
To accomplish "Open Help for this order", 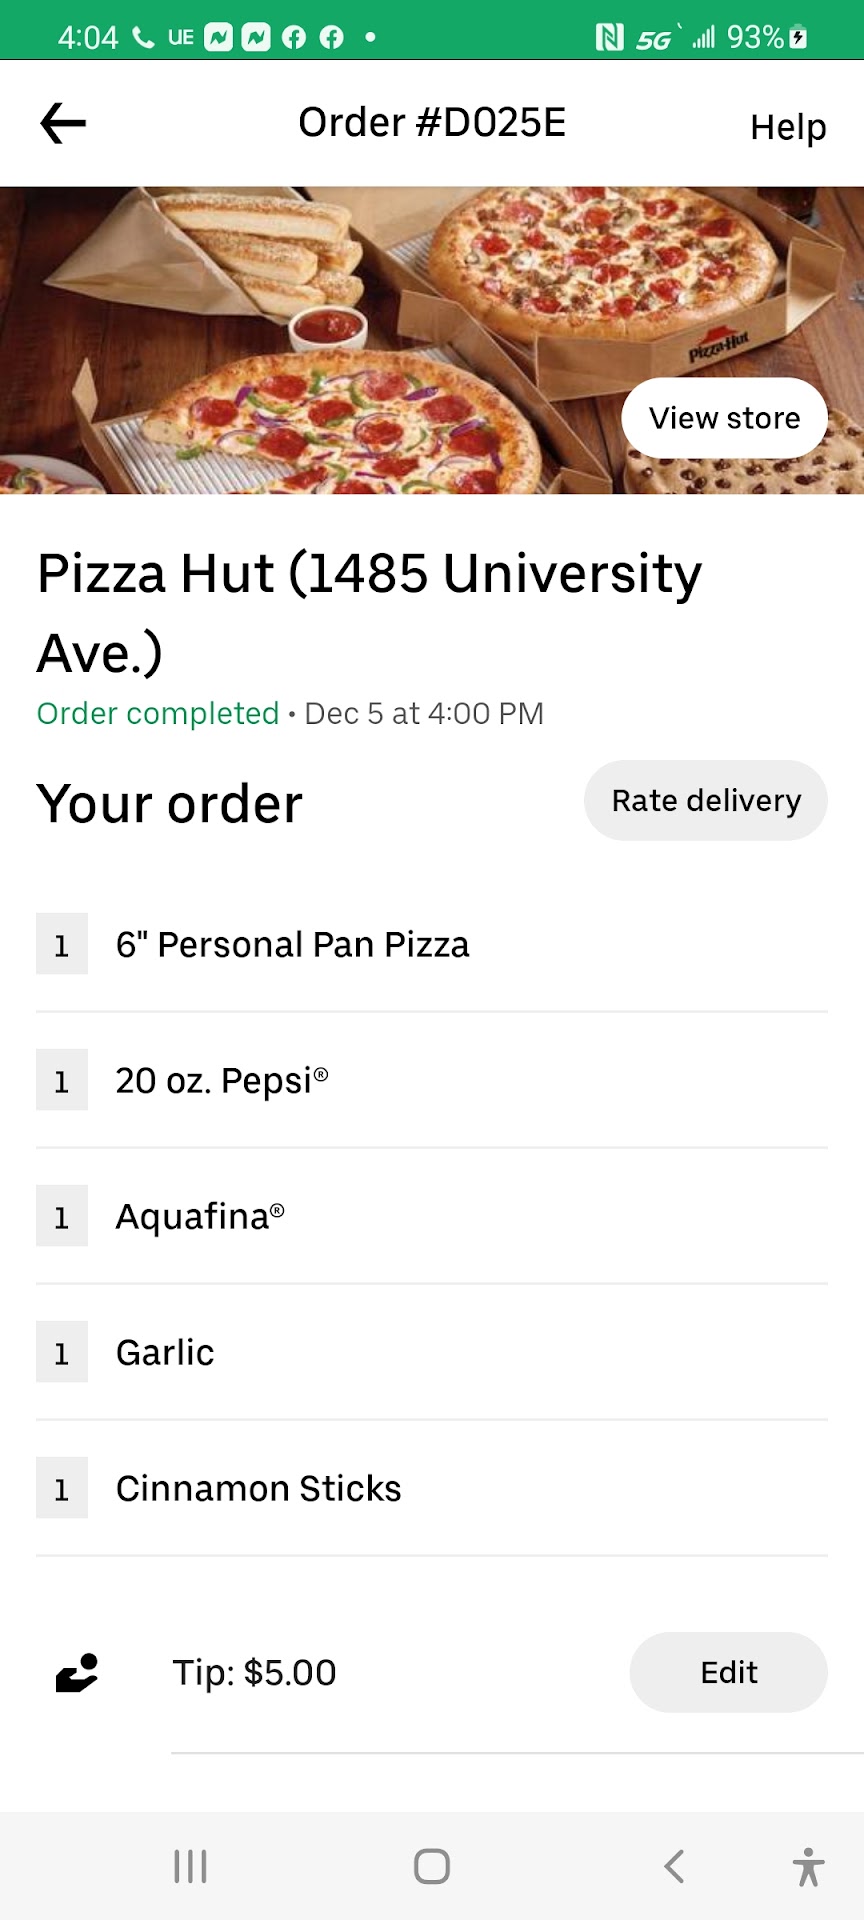I will click(x=788, y=127).
